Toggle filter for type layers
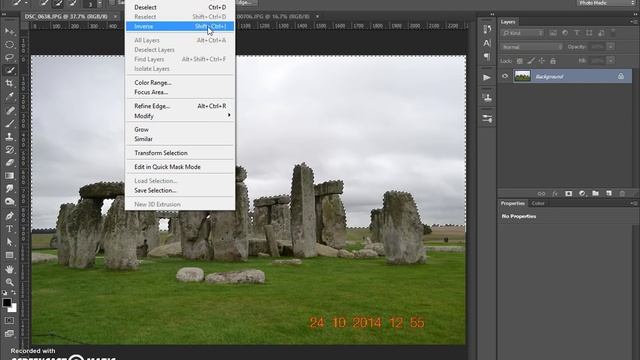Image resolution: width=640 pixels, height=360 pixels. tap(577, 33)
